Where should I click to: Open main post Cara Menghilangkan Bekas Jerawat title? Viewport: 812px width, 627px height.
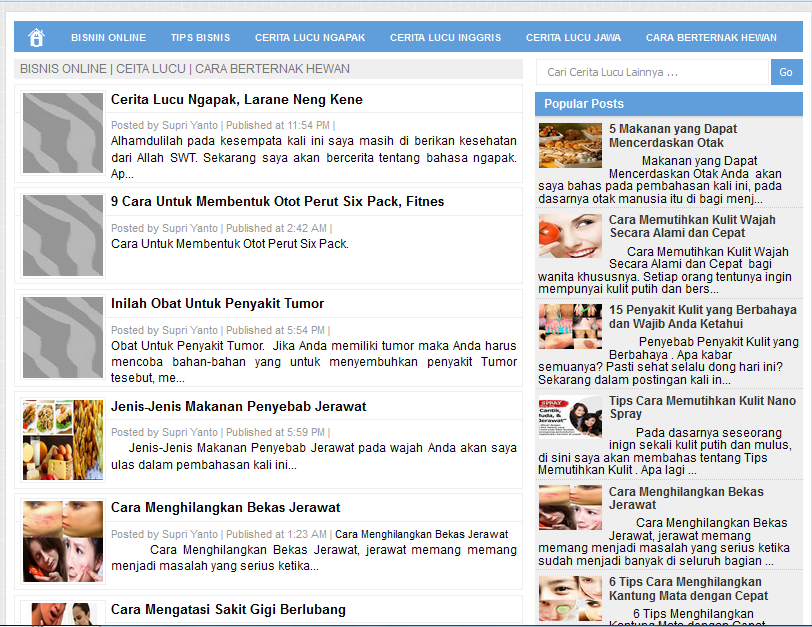[225, 507]
